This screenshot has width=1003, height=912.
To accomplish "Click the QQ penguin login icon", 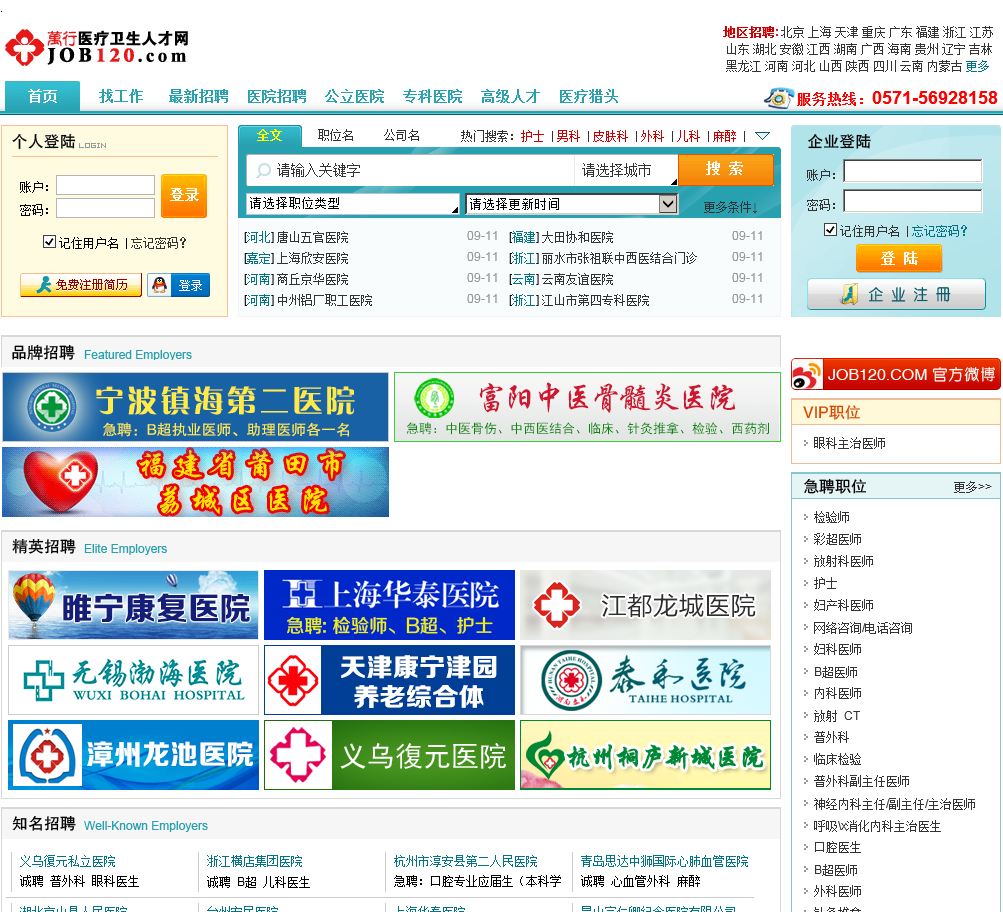I will [x=159, y=285].
